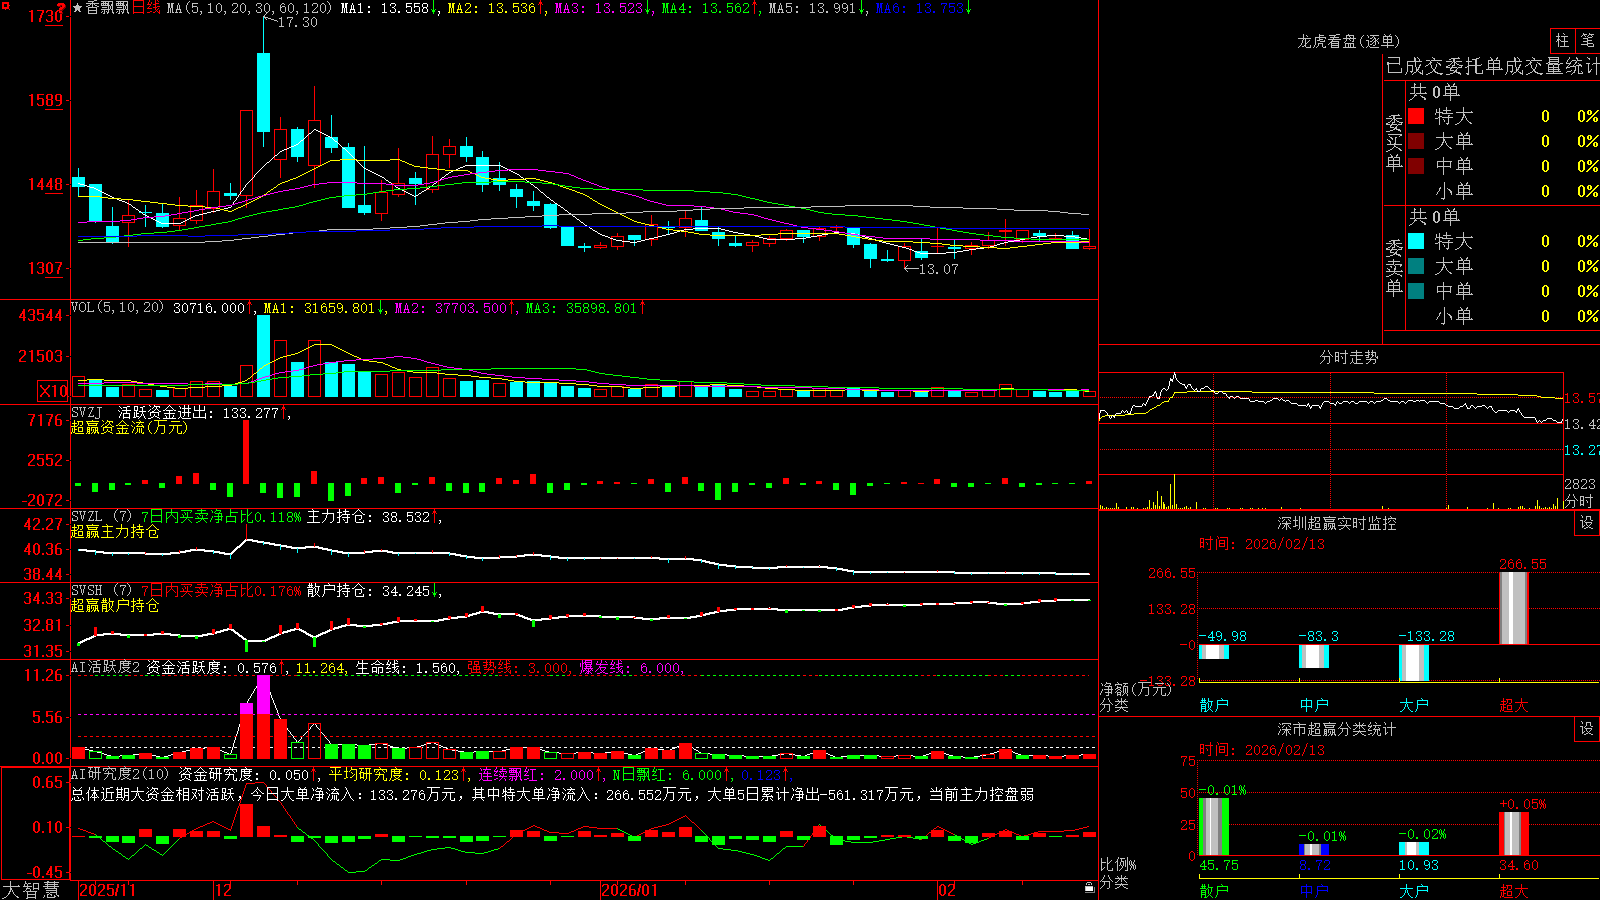Click the small red square corner icon

[3, 4]
